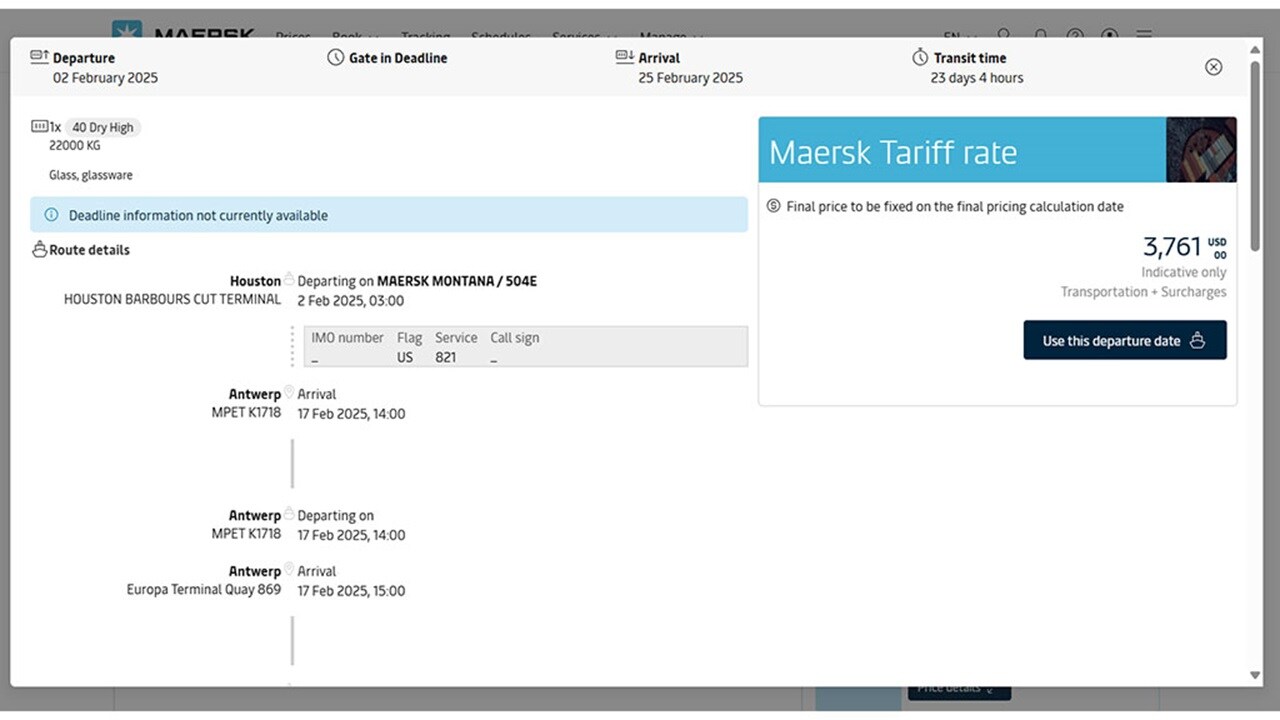Click the vessel icon next to Houston departure

pos(289,278)
